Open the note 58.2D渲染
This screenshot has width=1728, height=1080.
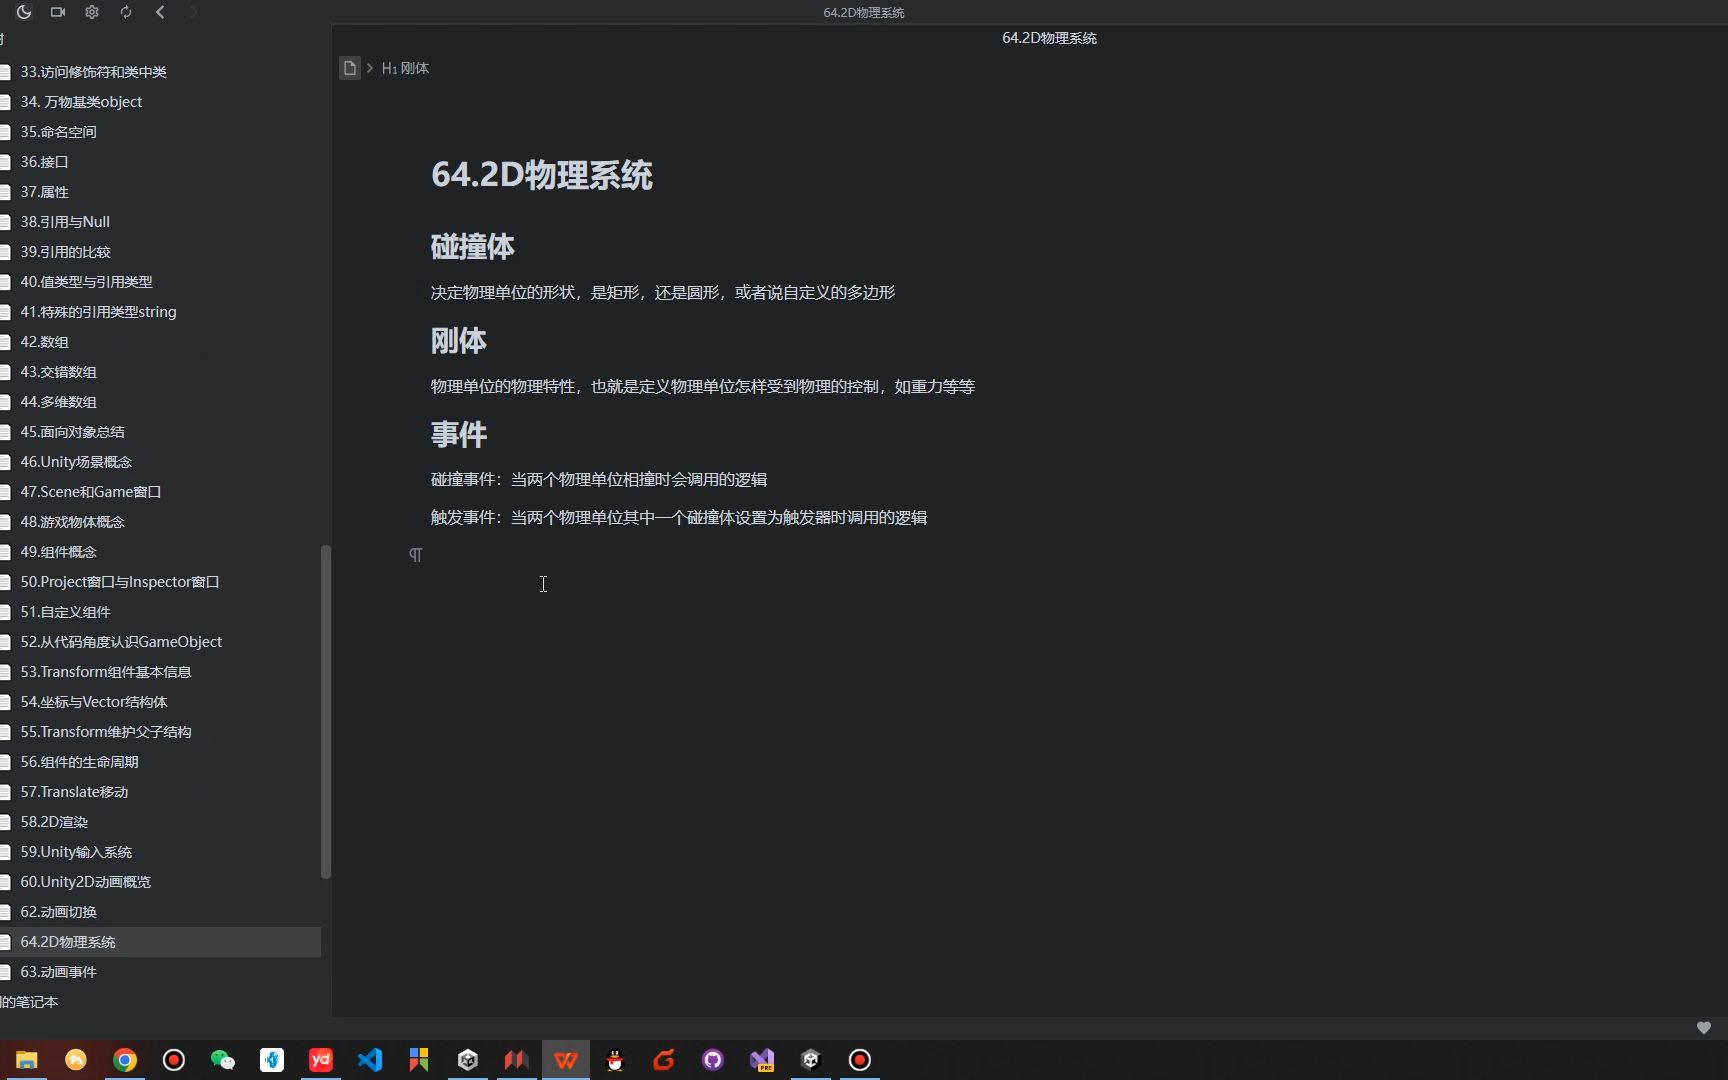coord(53,821)
